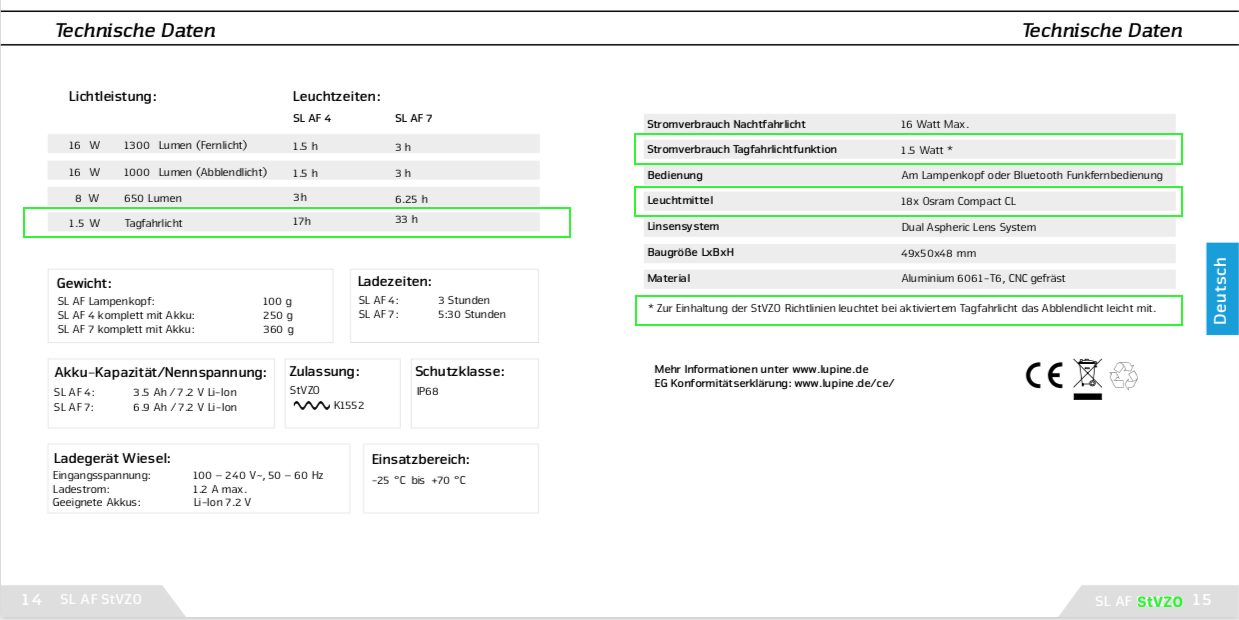The height and width of the screenshot is (620, 1239).
Task: Click the Akku-Kapazität/Nennspannung heading
Action: click(160, 373)
